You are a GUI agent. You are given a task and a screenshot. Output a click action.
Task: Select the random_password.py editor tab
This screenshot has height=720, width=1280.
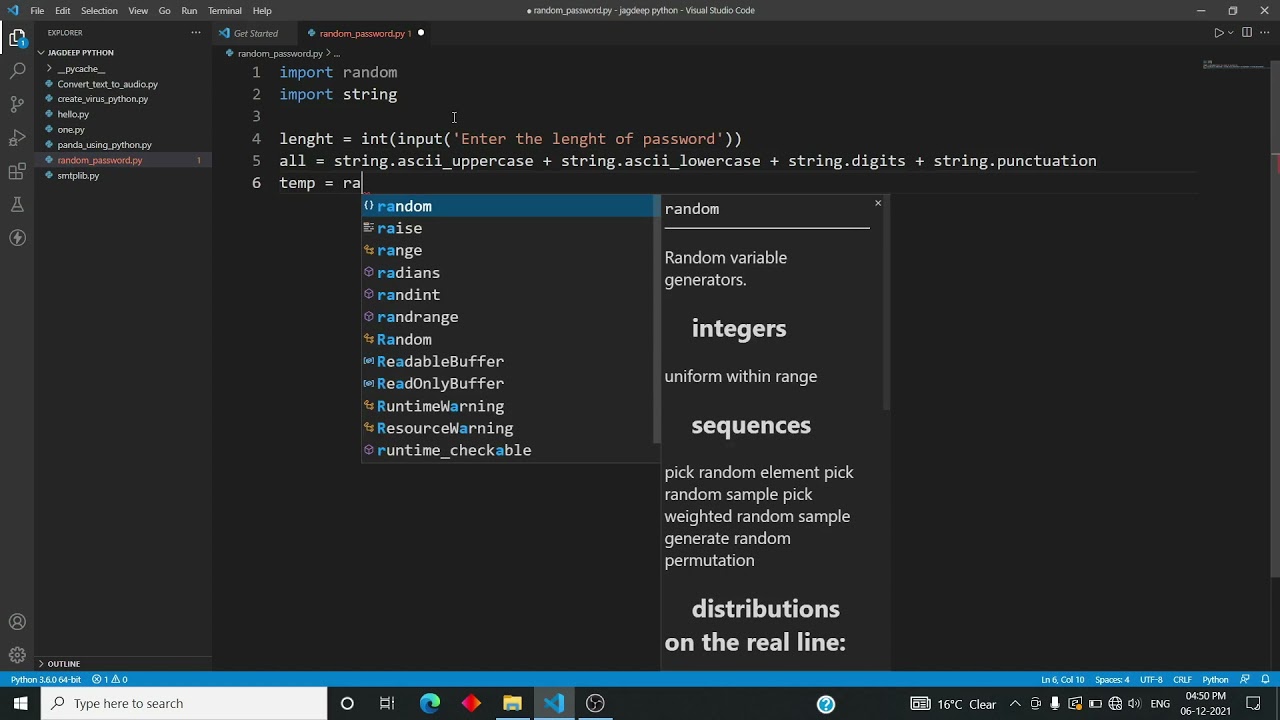(x=363, y=33)
